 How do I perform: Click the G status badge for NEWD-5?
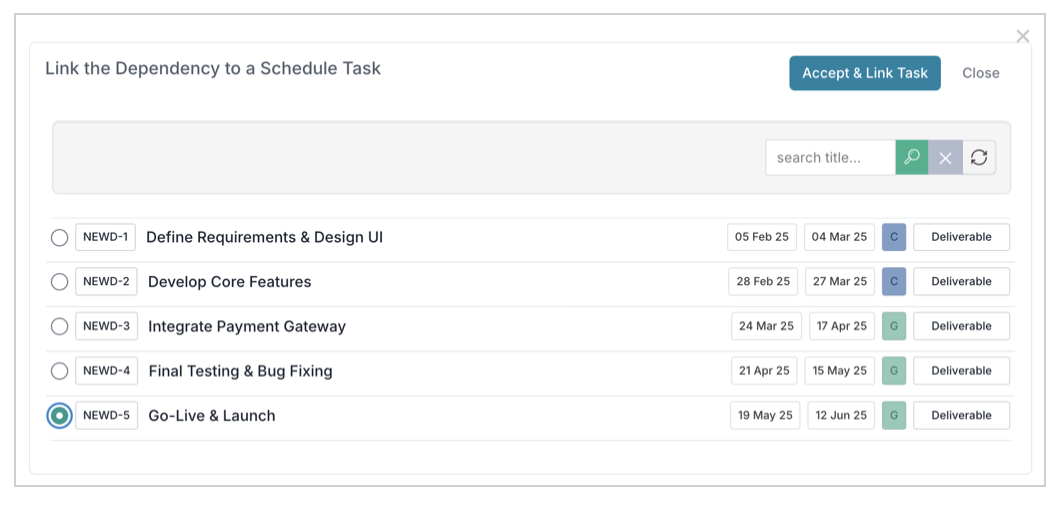click(x=894, y=415)
